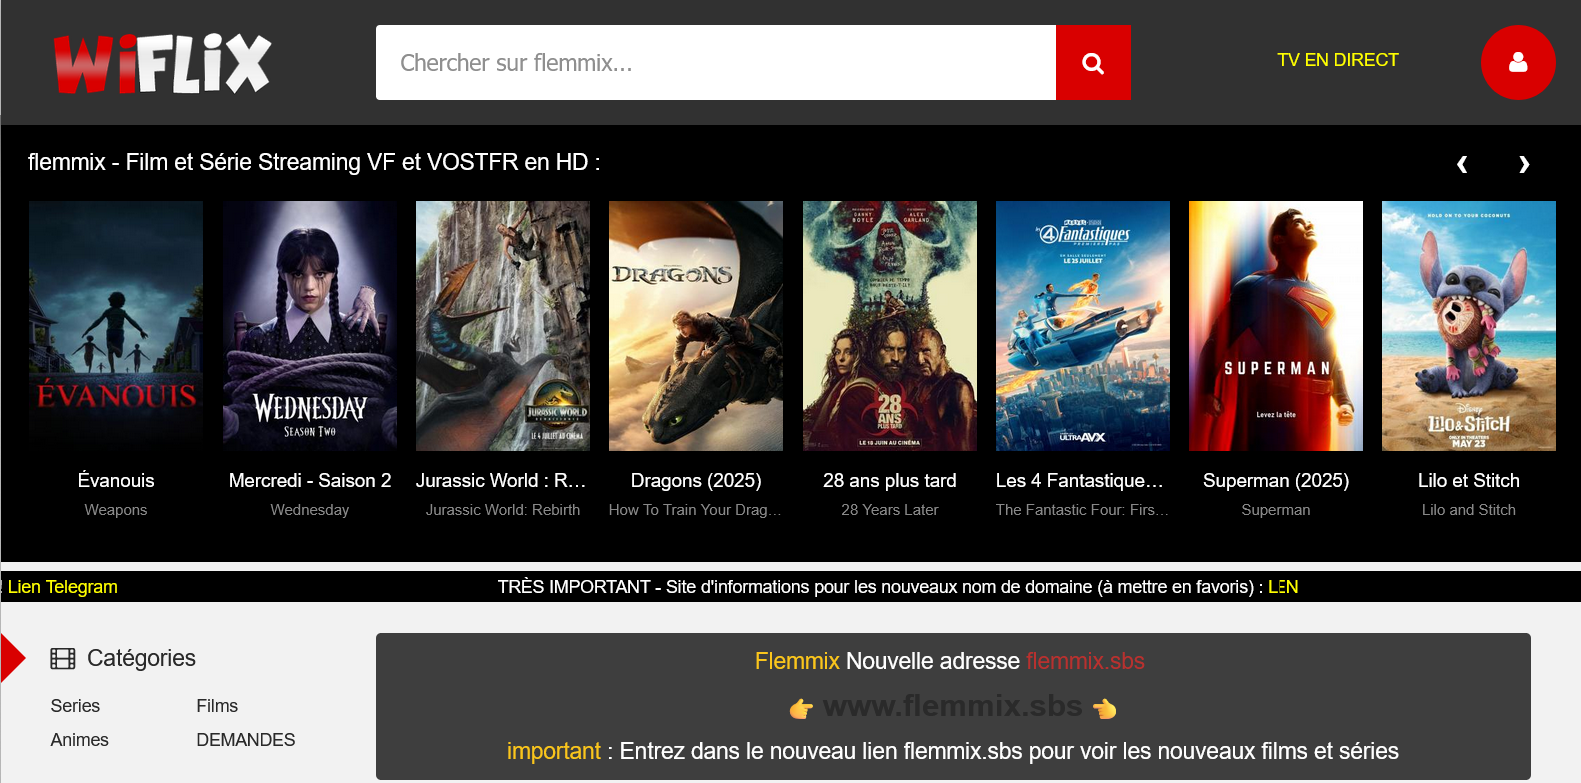The image size is (1581, 783).
Task: Open the Lien Telegram link
Action: [62, 587]
